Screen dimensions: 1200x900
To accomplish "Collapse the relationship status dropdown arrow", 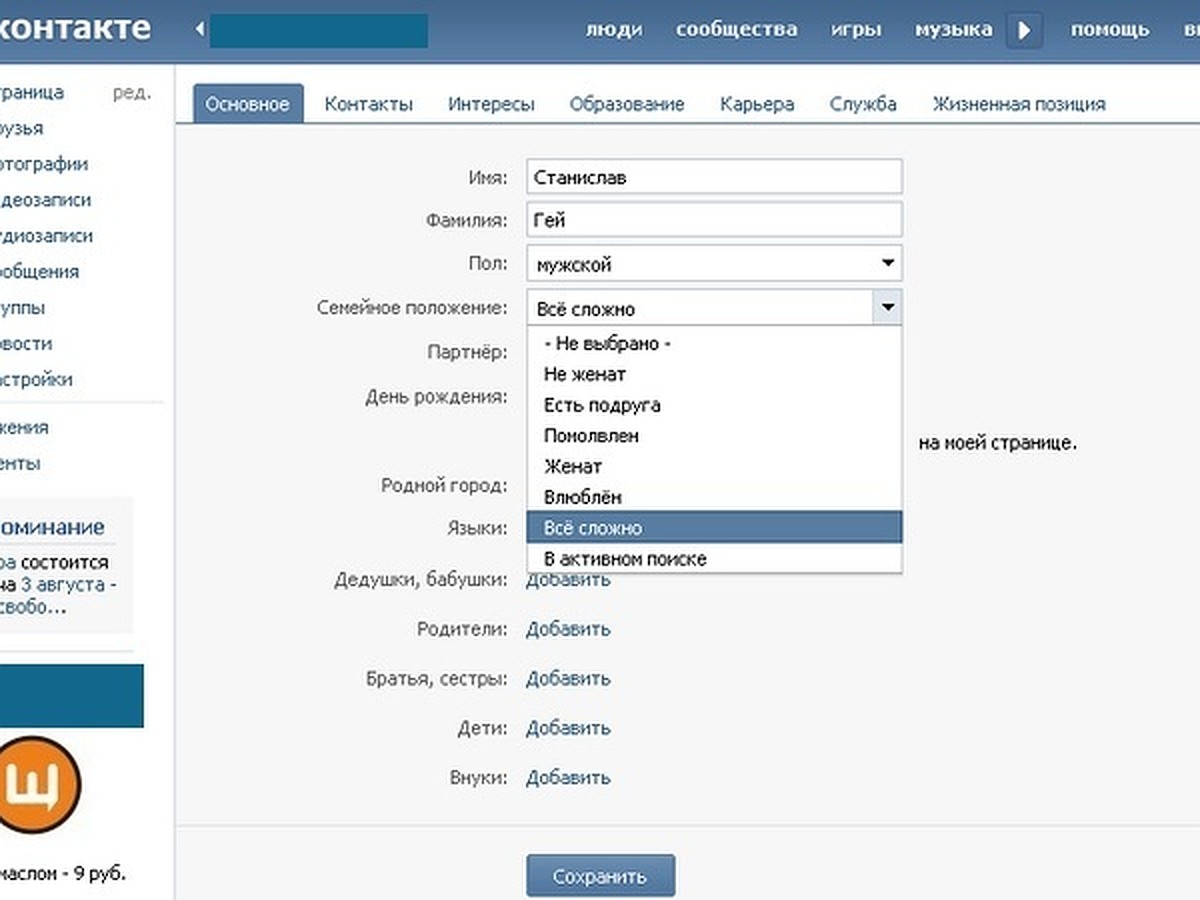I will (x=887, y=308).
